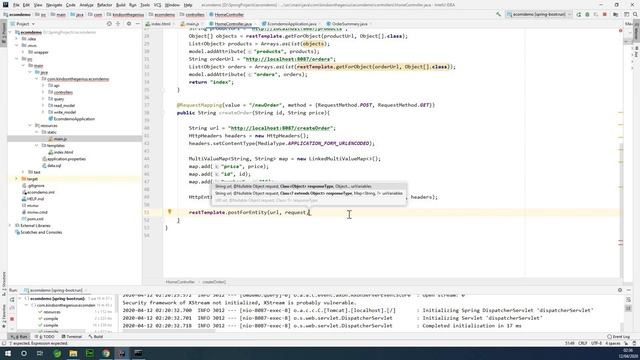The image size is (640, 360).
Task: Open File Explorer from taskbar
Action: pos(73,353)
